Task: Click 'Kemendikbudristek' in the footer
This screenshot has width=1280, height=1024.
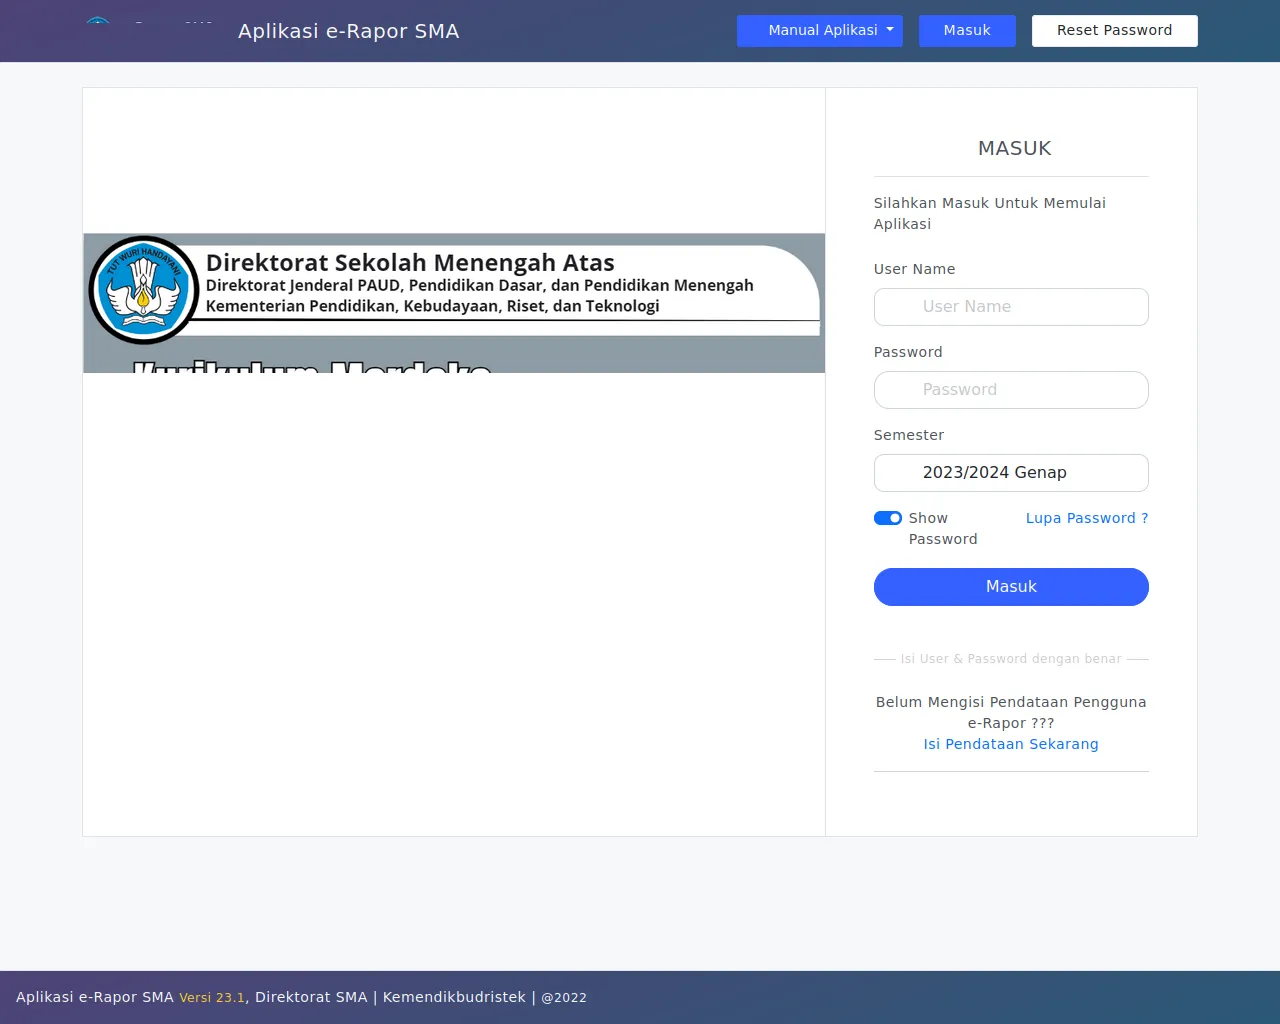Action: coord(454,997)
